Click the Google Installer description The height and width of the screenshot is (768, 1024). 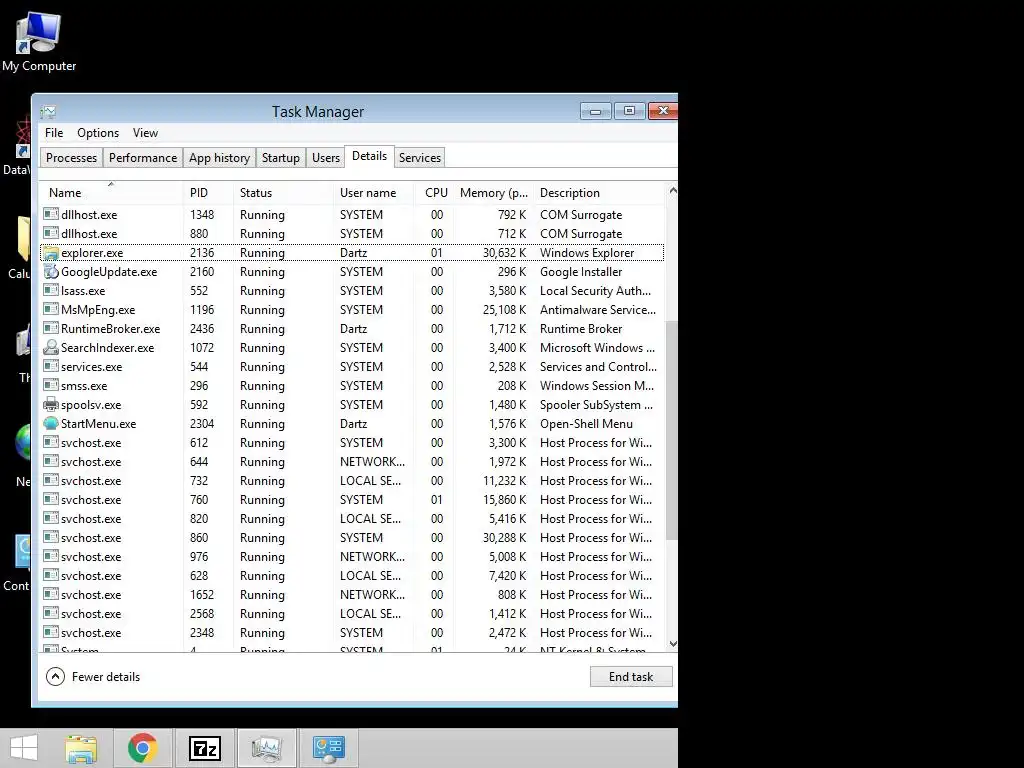pos(581,272)
